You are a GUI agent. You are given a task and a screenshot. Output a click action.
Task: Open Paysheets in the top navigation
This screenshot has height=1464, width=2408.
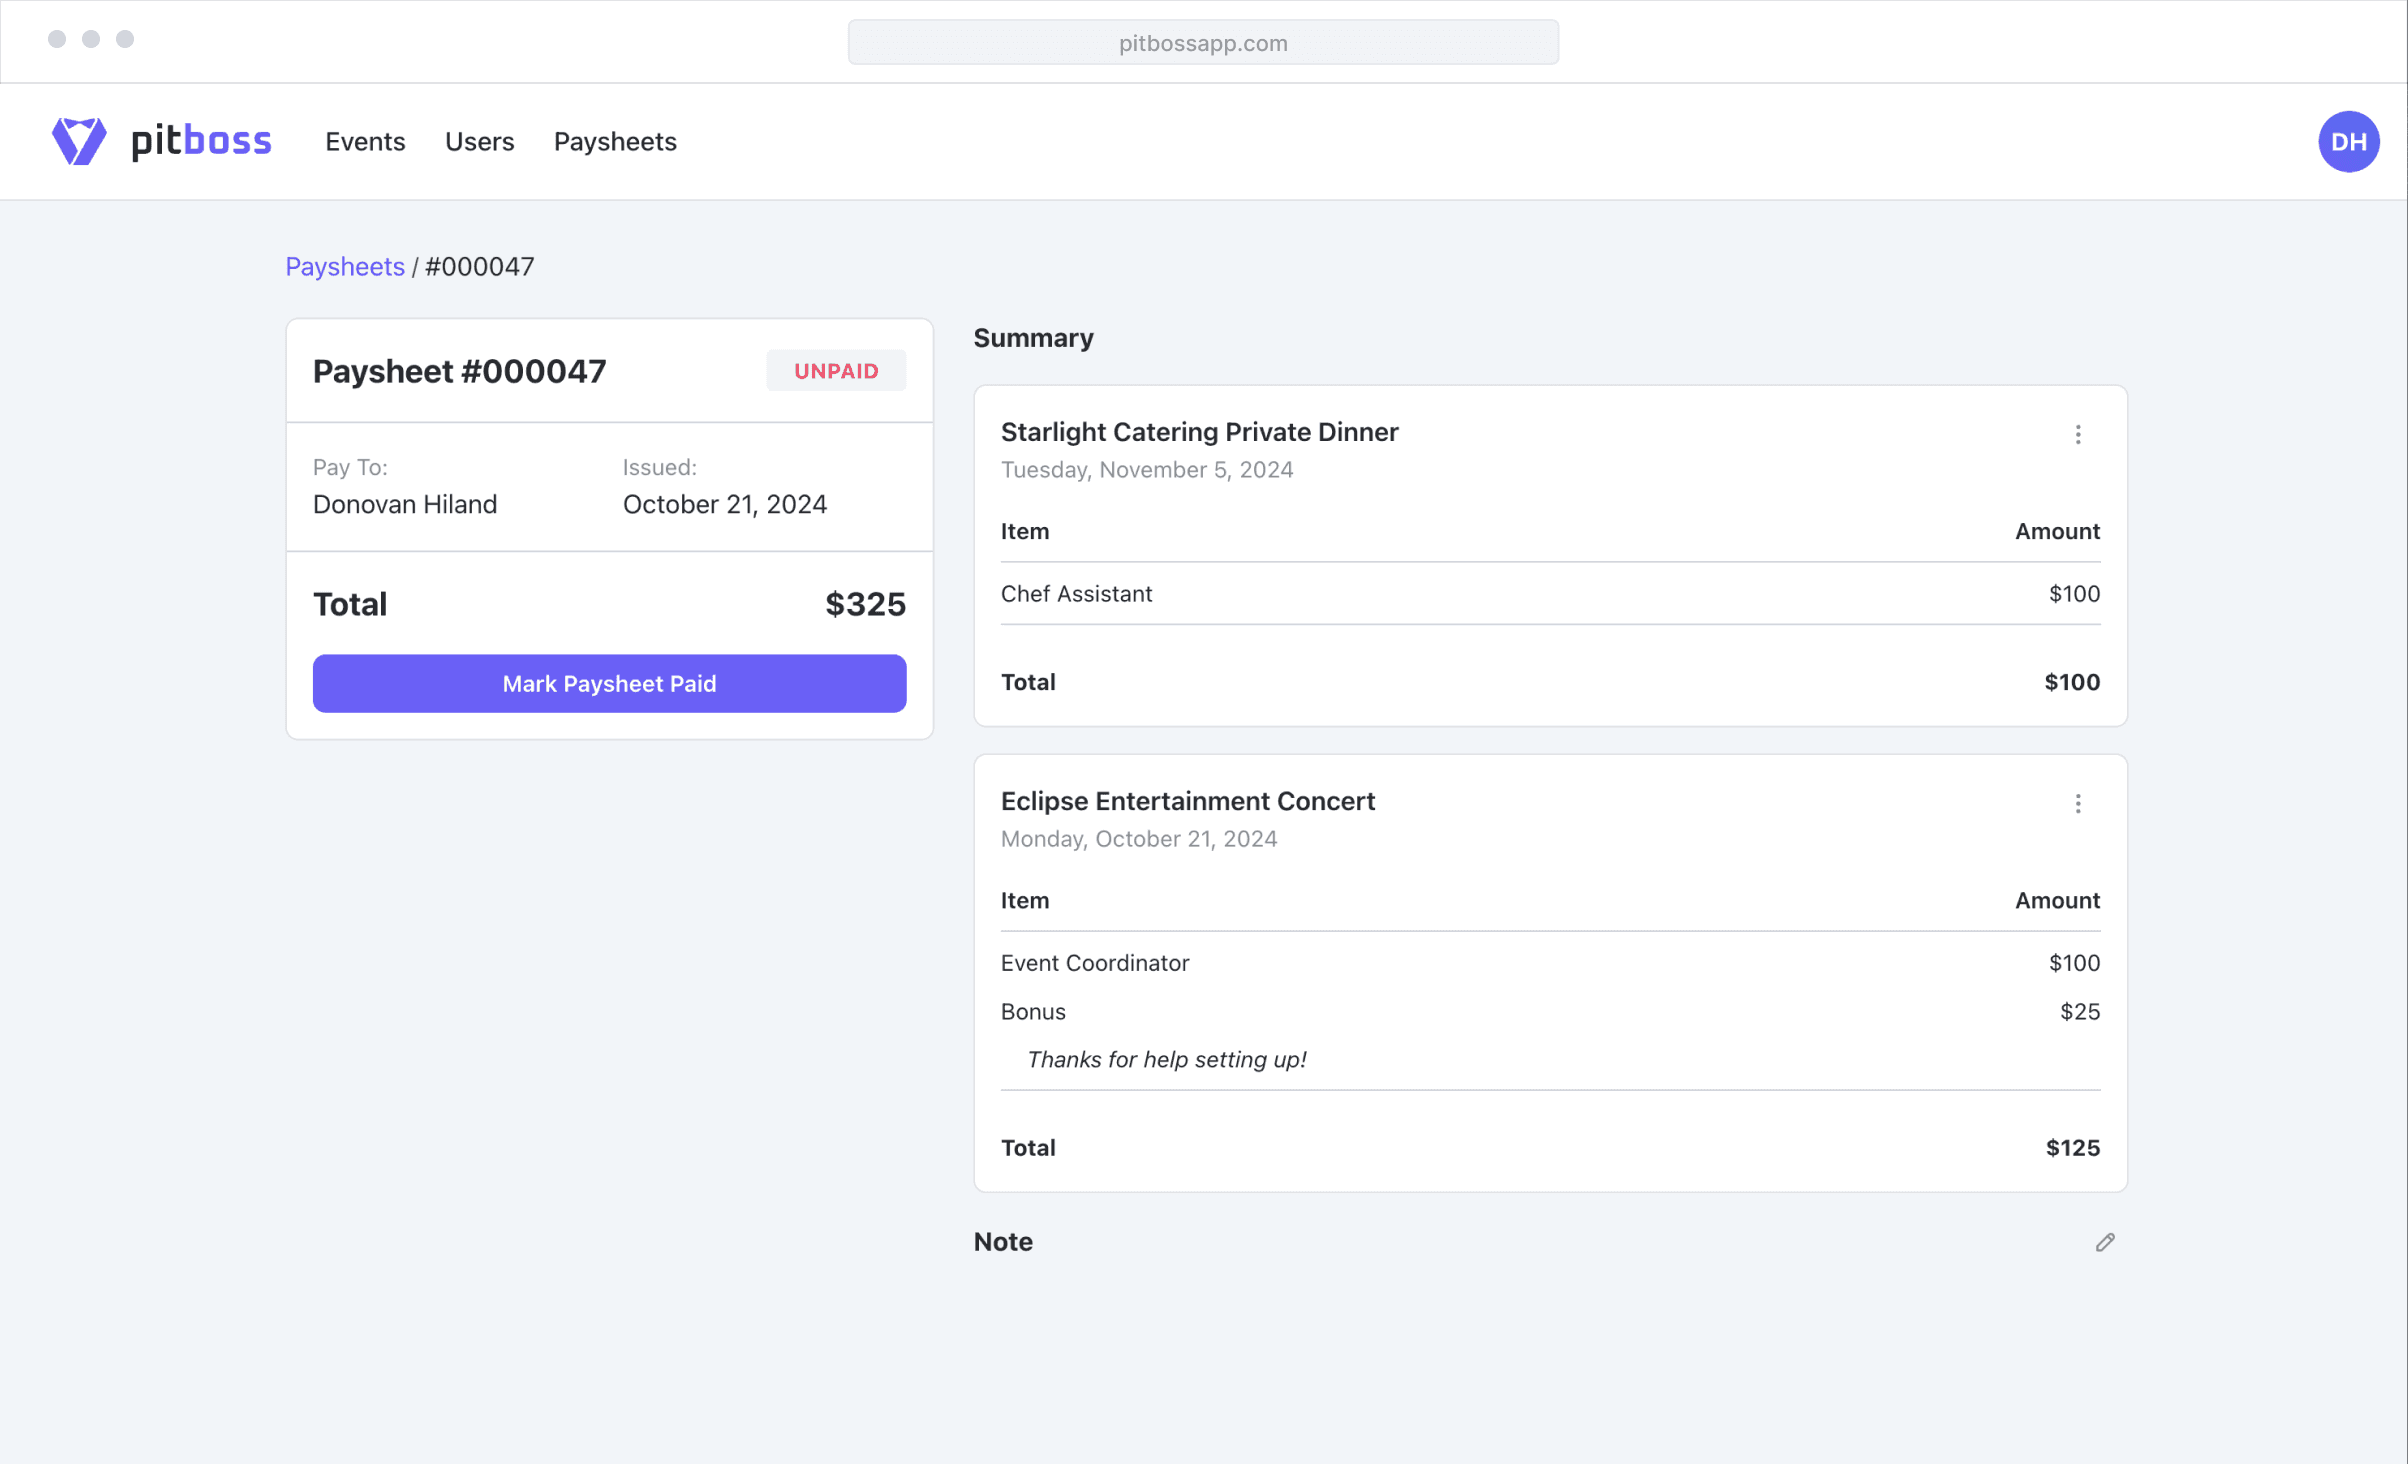pyautogui.click(x=615, y=142)
